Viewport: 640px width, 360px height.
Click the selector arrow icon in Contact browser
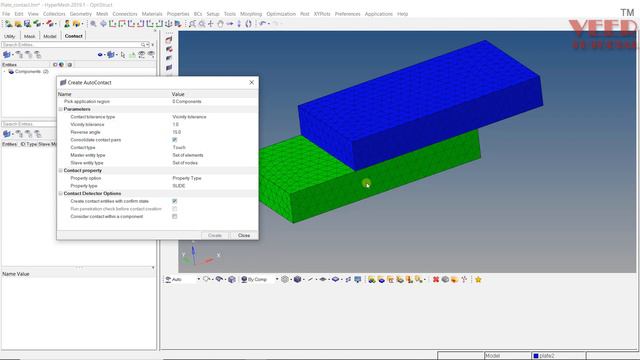click(x=123, y=55)
